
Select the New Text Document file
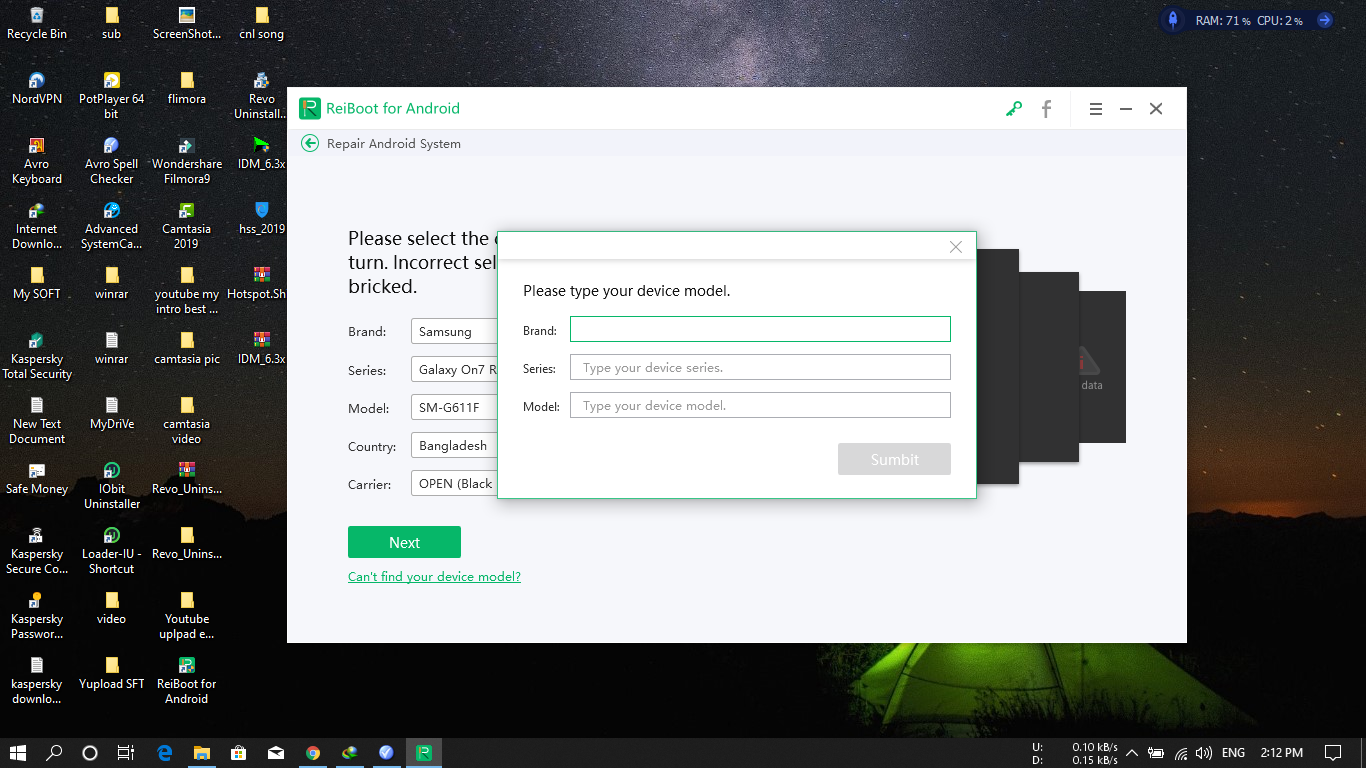coord(37,420)
